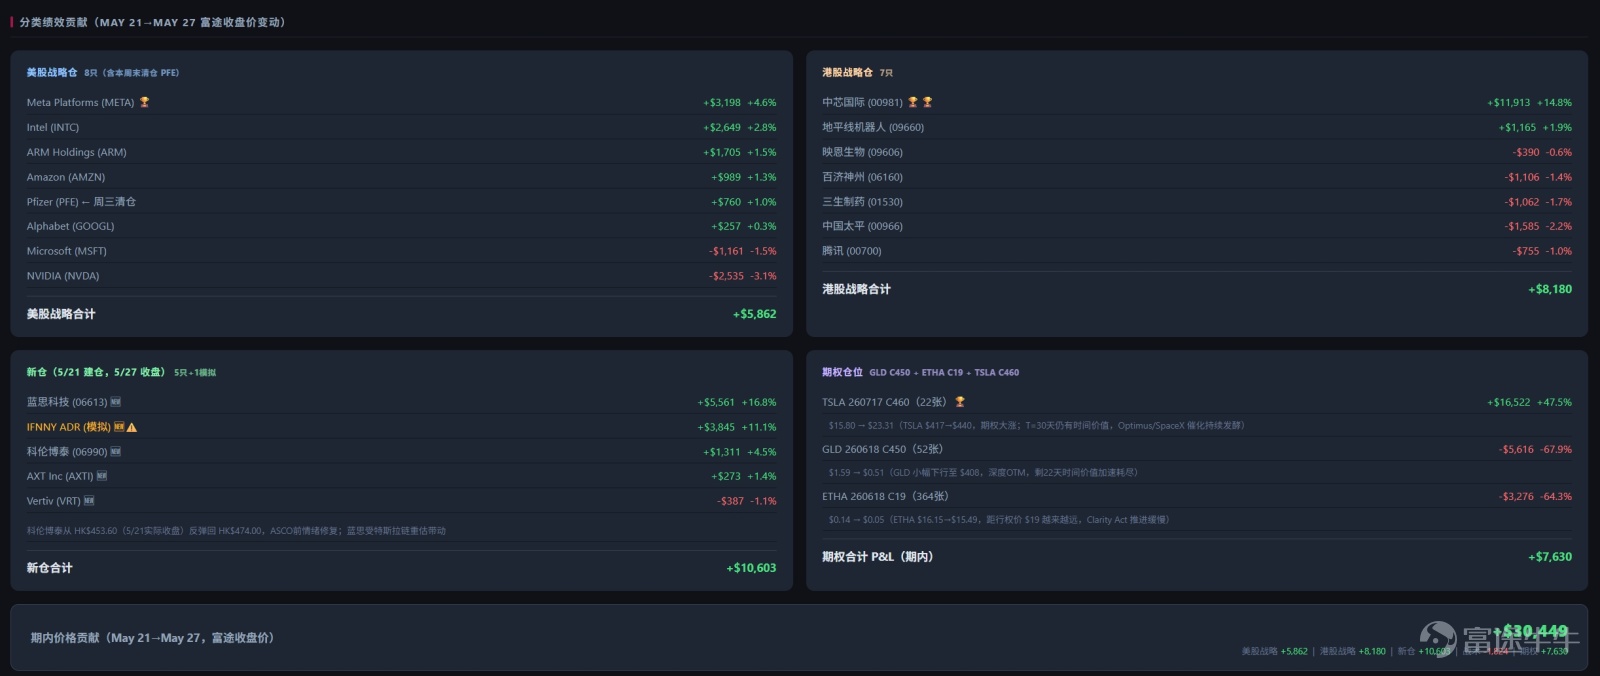
Task: Click the NVIDIA (NVDA) name
Action: 63,276
